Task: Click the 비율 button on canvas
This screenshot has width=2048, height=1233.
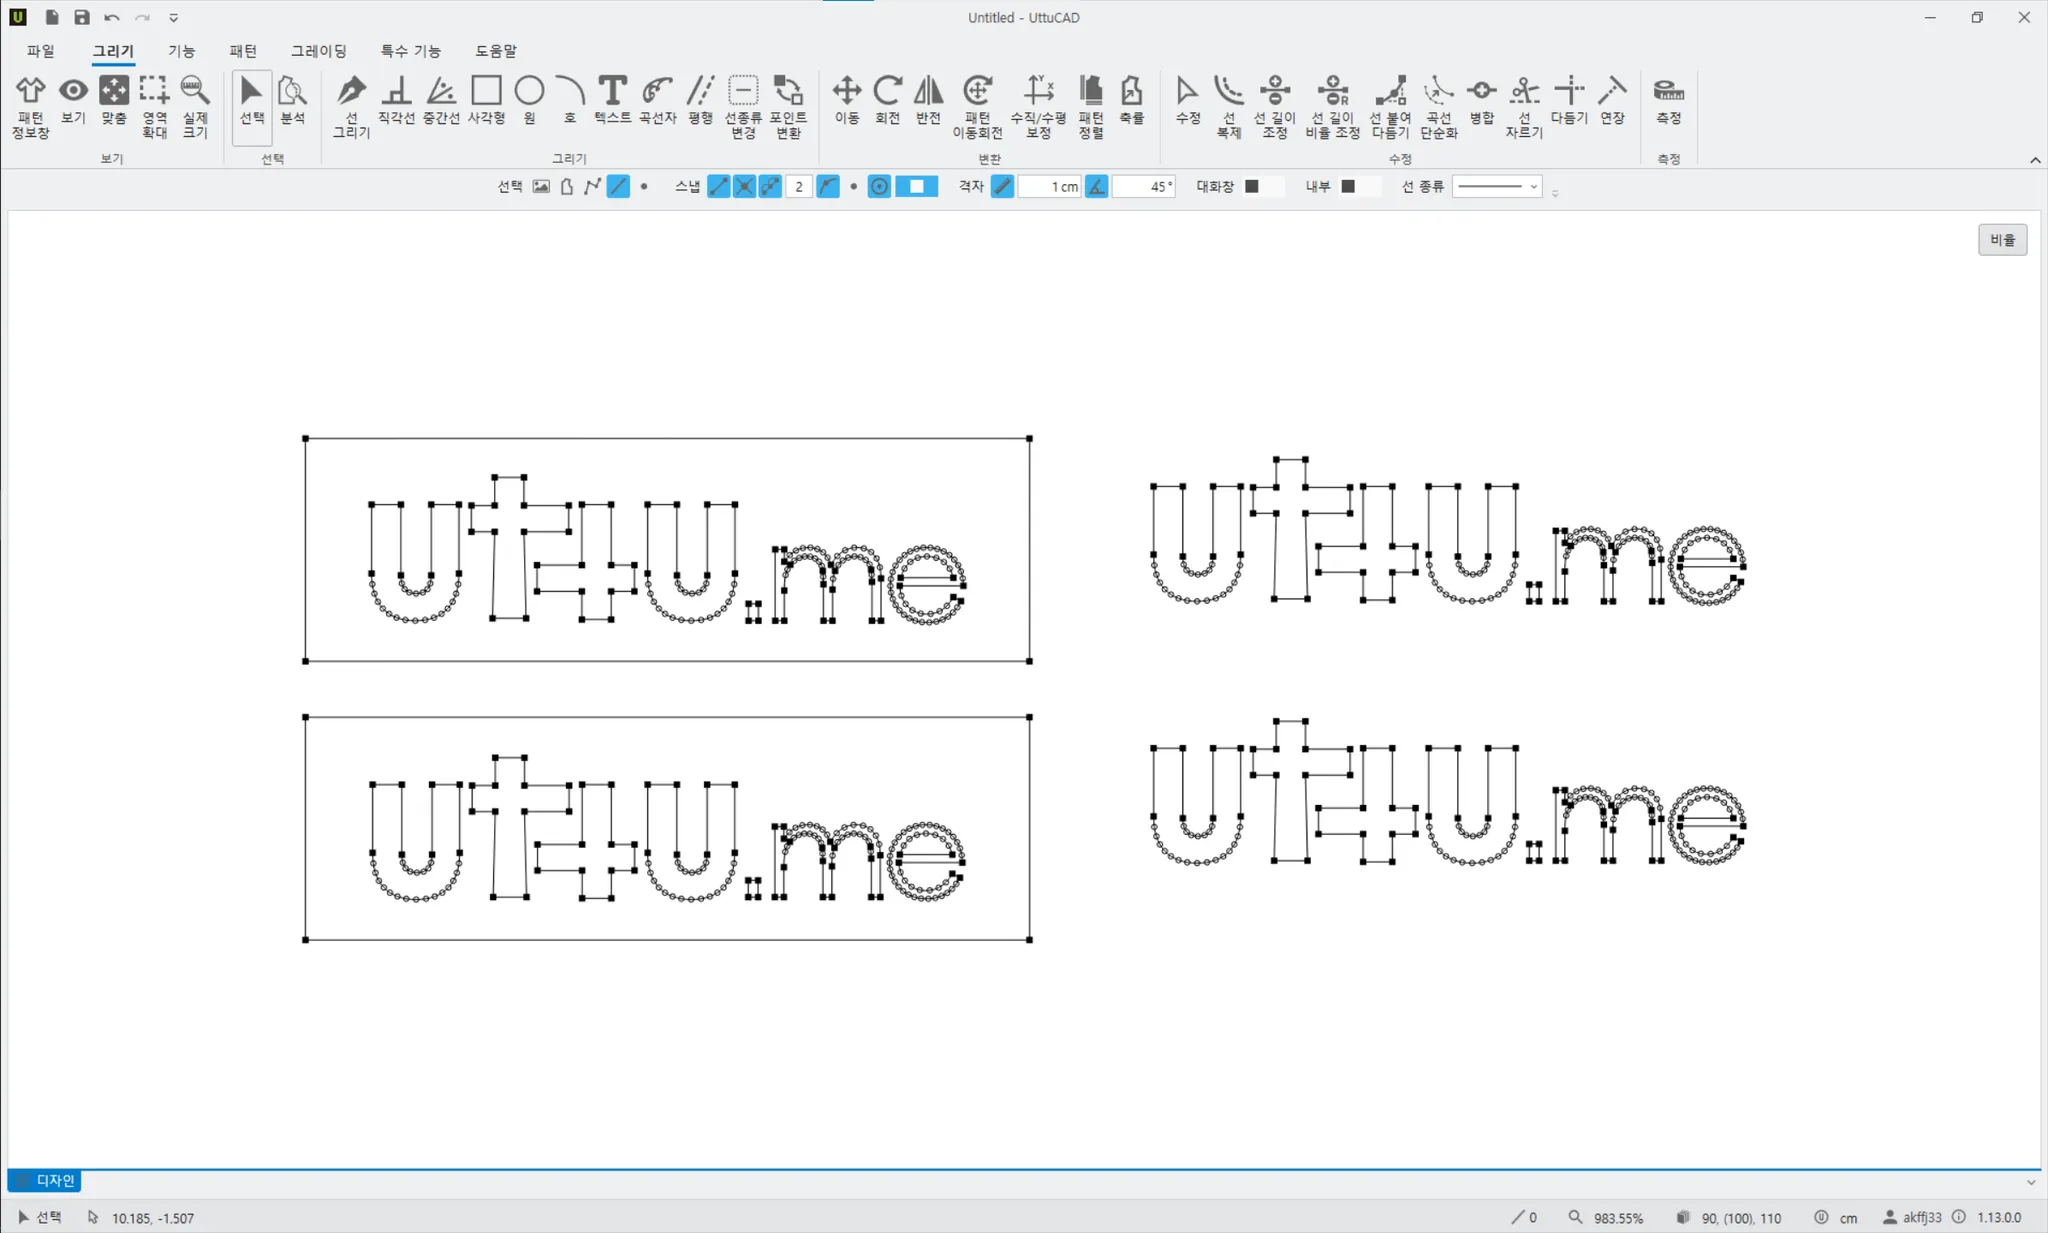Action: [x=2002, y=240]
